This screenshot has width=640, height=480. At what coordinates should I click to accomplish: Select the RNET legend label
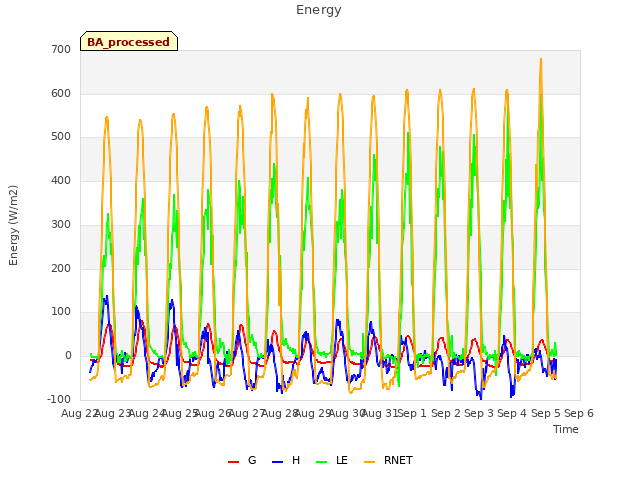click(398, 460)
